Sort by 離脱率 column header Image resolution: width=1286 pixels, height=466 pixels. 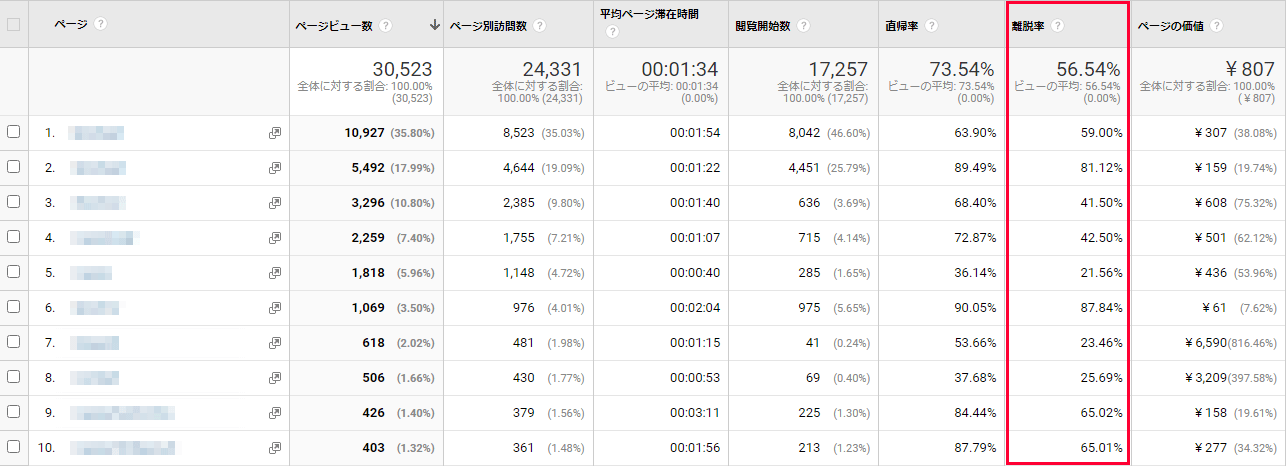(1029, 26)
